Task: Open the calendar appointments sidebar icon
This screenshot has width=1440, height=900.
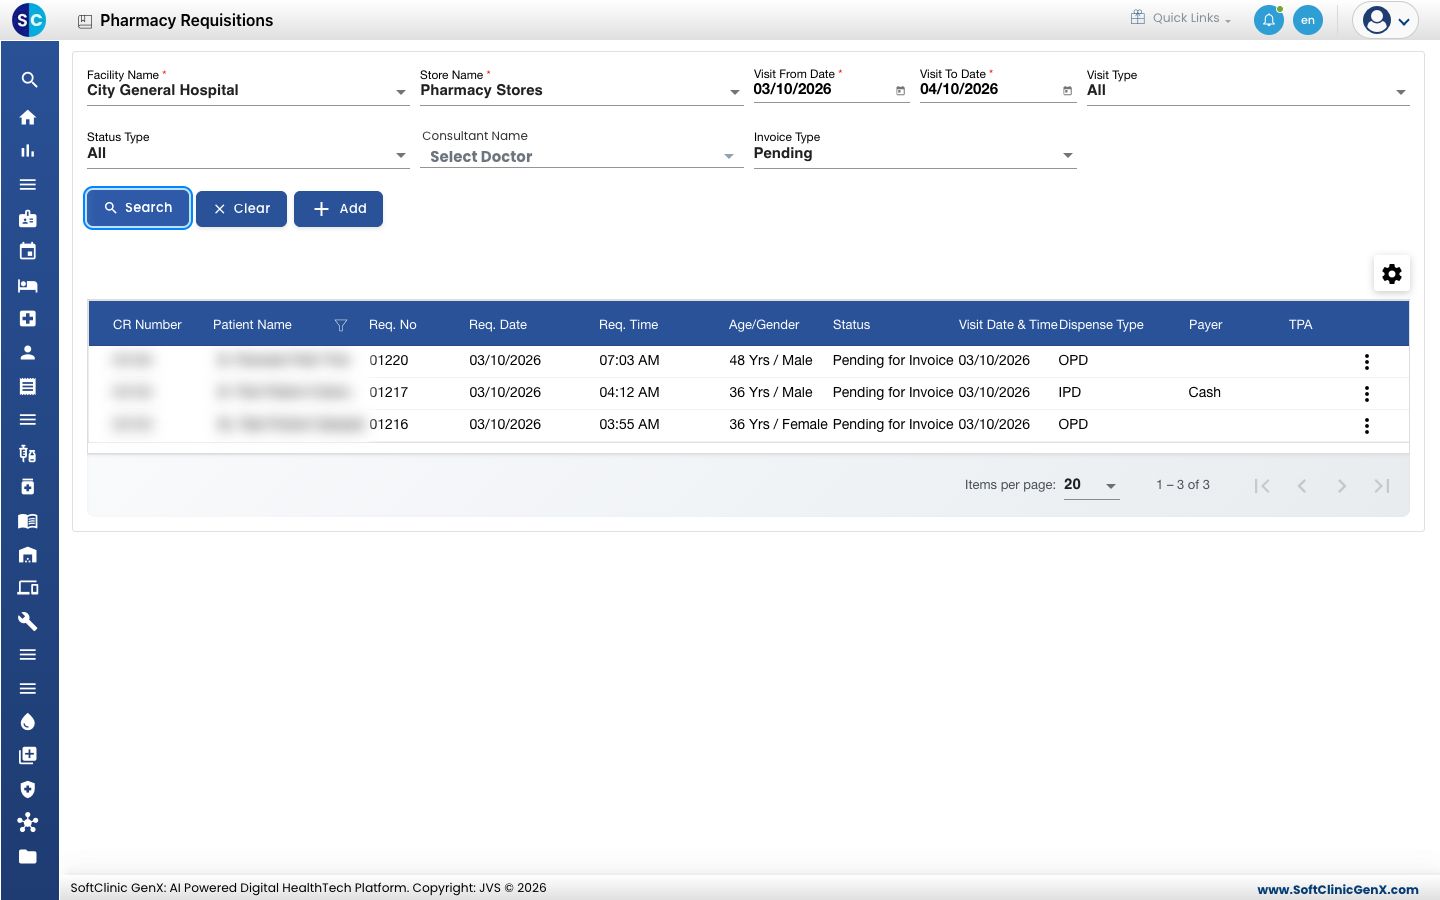Action: coord(28,251)
